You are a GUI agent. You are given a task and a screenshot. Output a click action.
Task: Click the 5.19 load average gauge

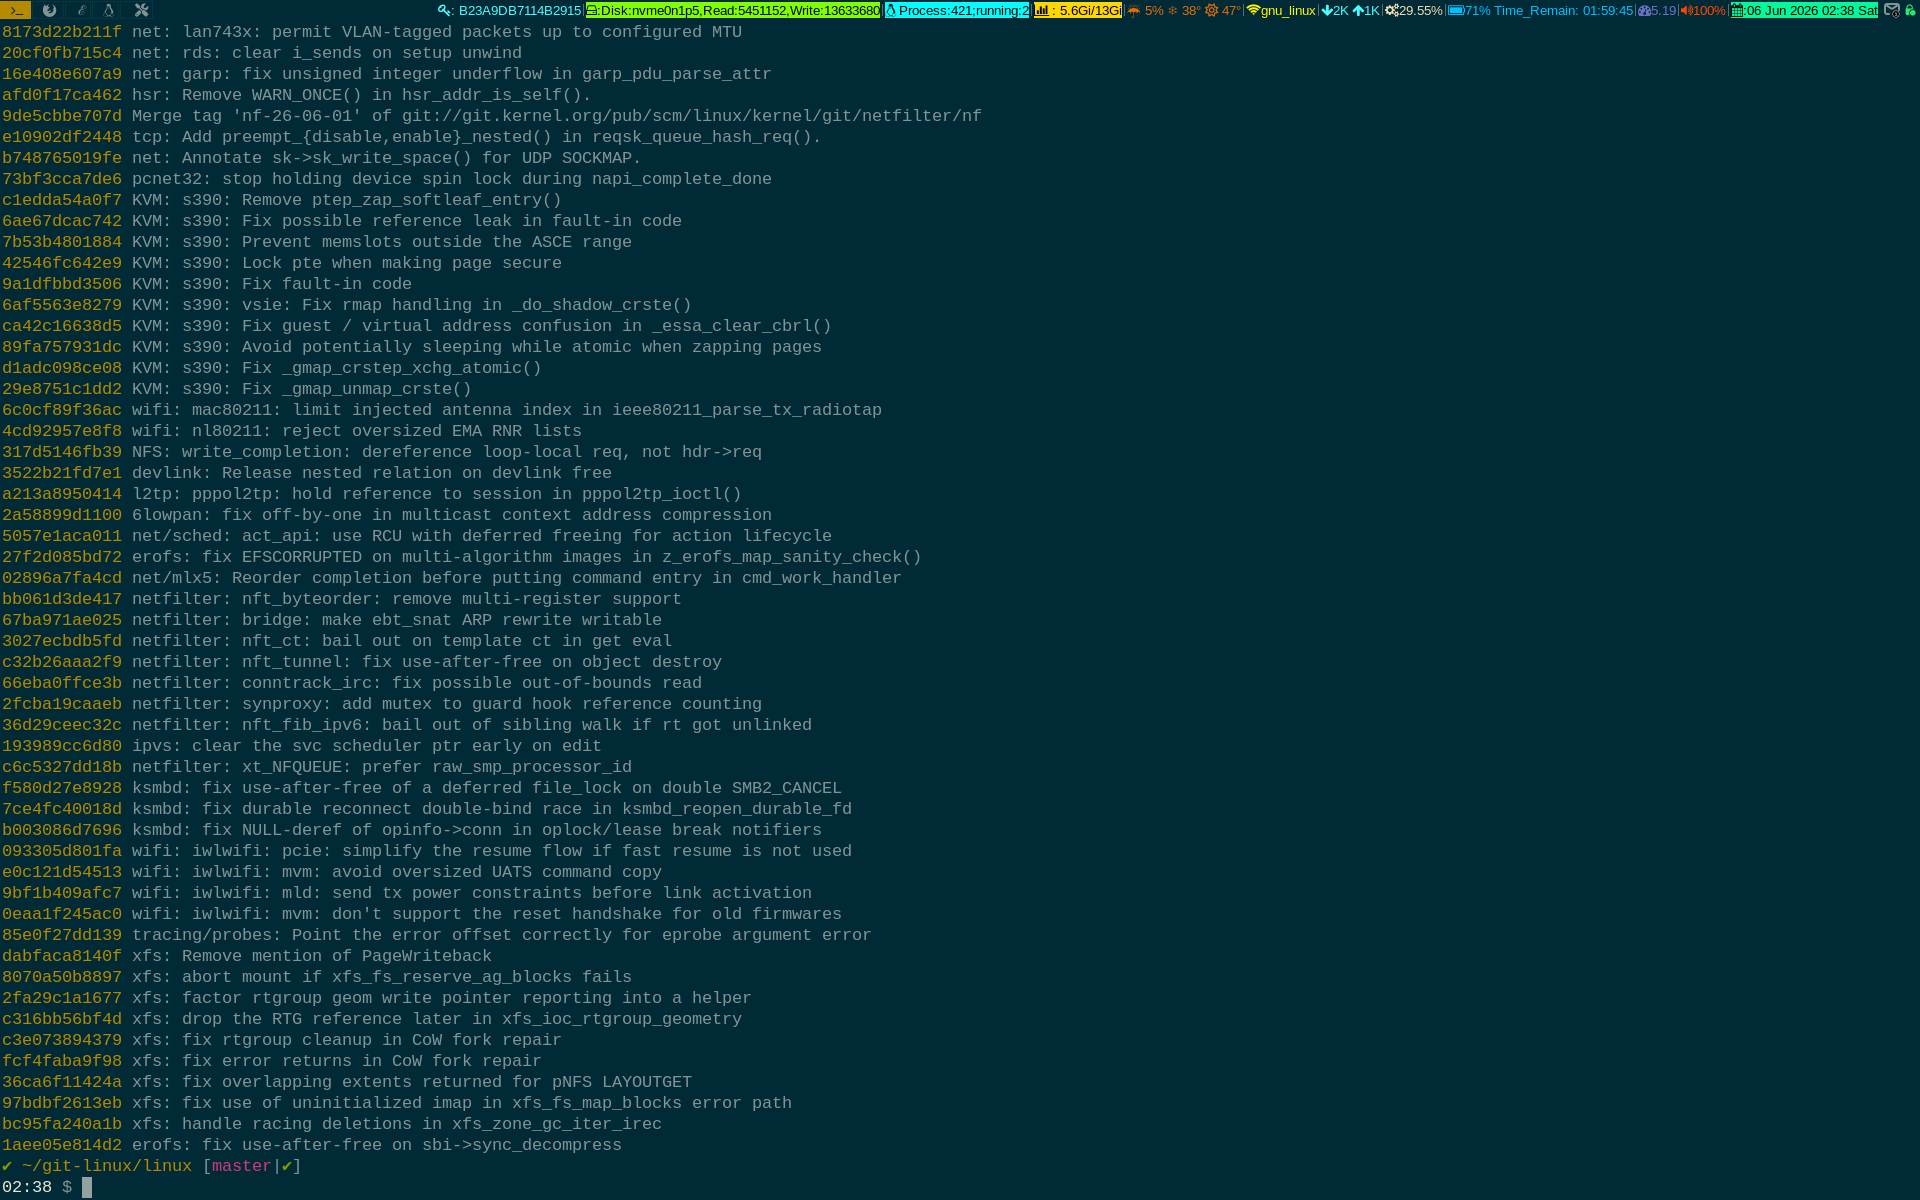1657,10
